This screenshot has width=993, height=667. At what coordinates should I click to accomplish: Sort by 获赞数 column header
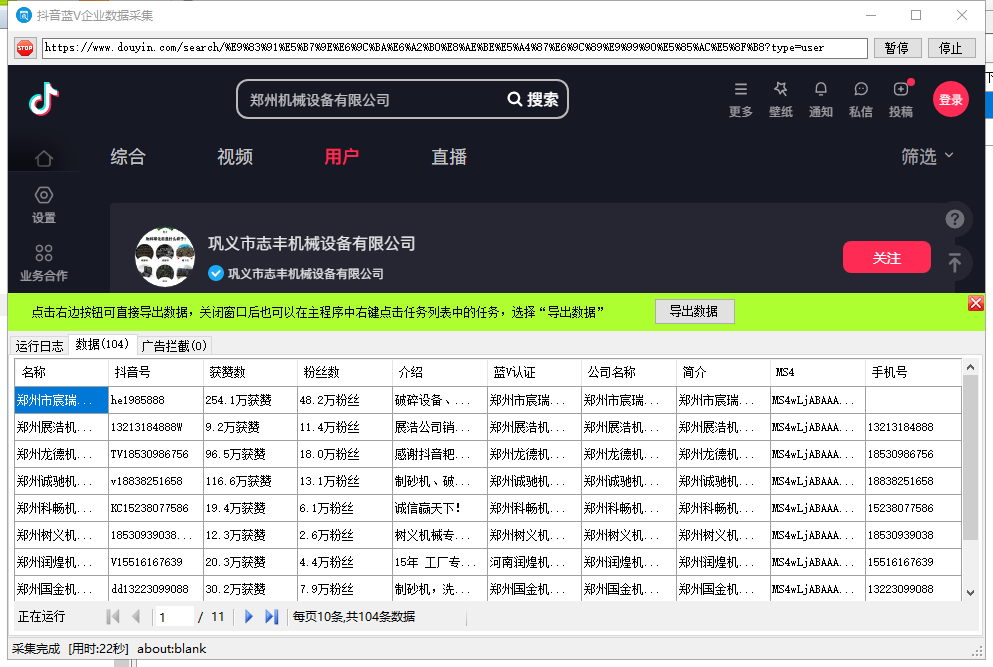point(250,372)
